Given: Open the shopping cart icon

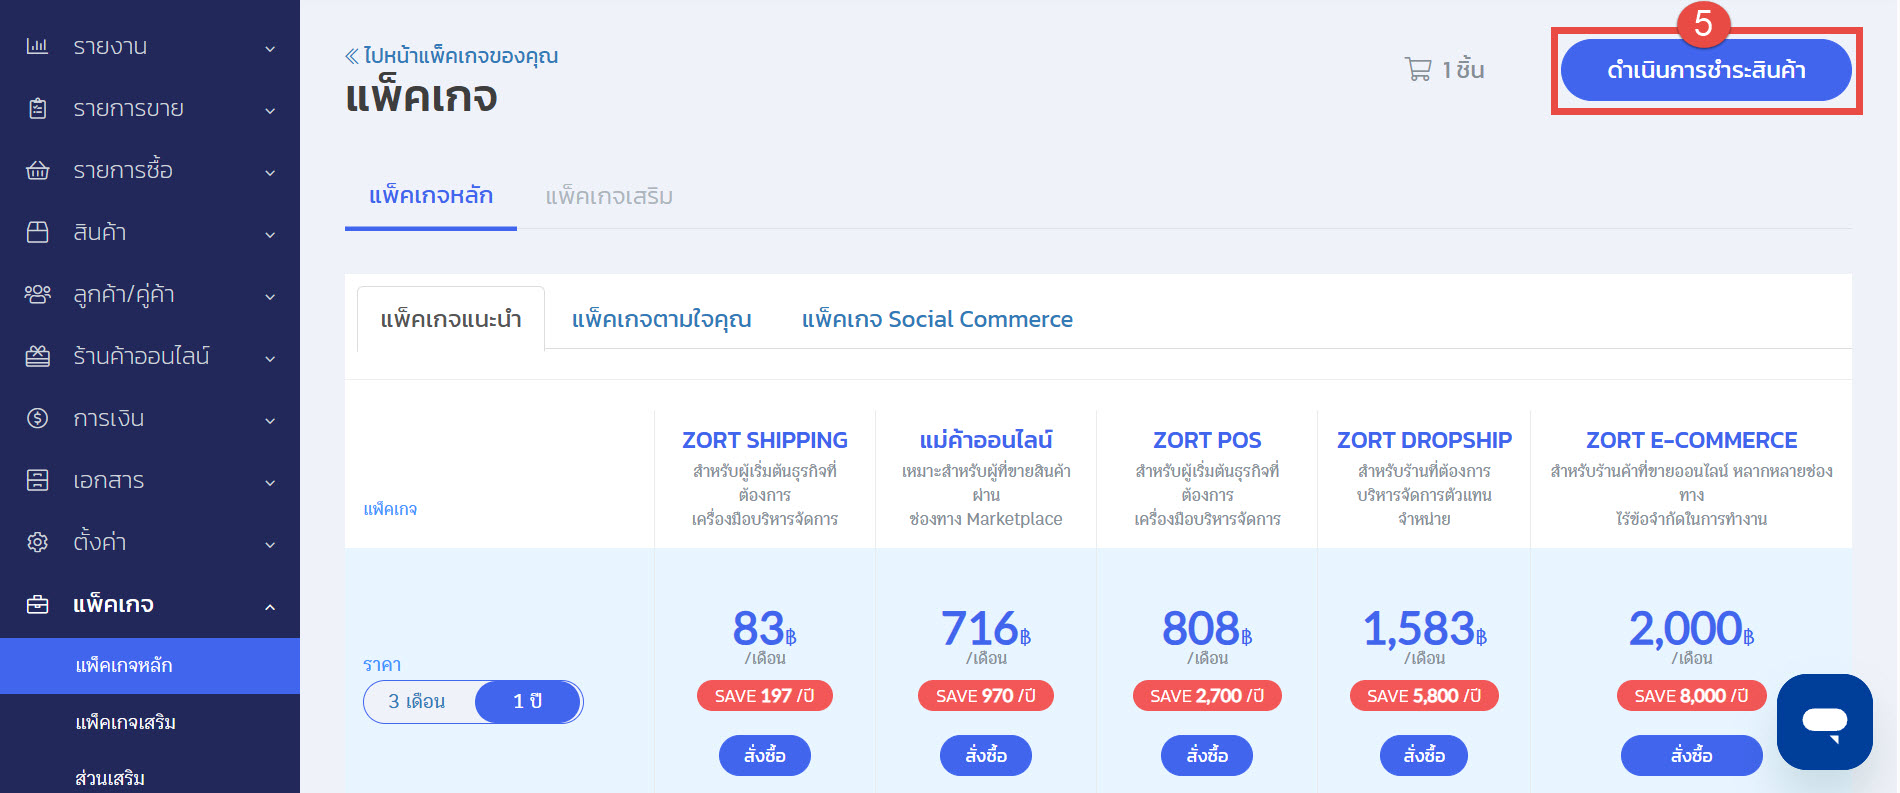Looking at the screenshot, I should [1418, 69].
